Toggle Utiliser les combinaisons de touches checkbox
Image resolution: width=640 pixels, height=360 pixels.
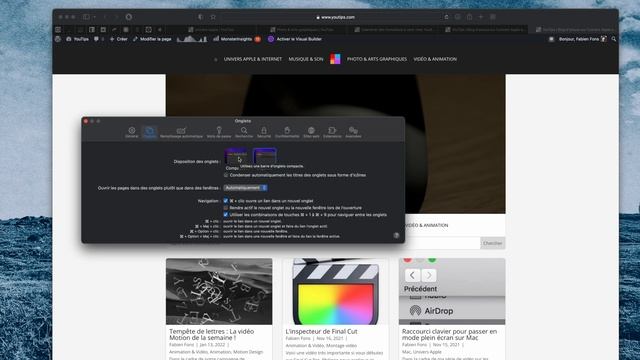pos(226,215)
